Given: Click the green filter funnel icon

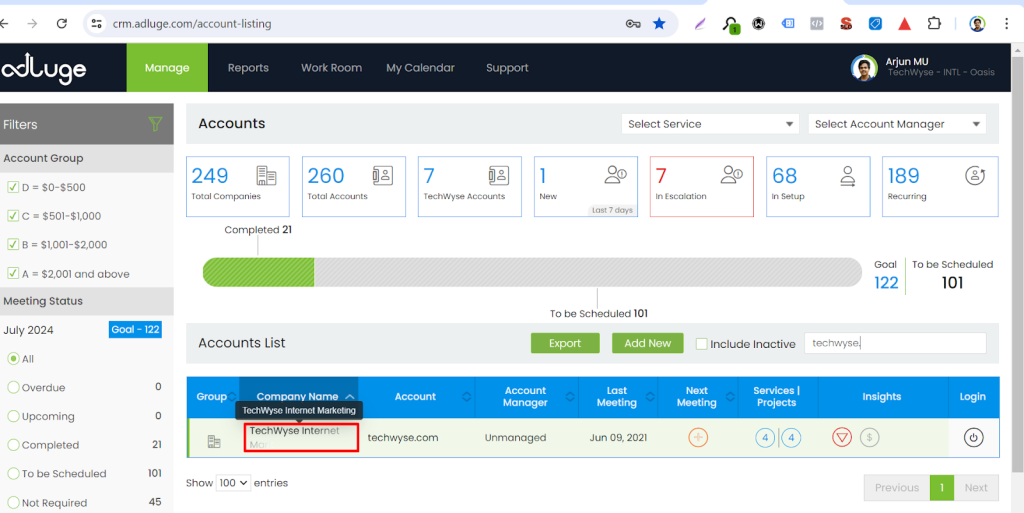Looking at the screenshot, I should [x=155, y=124].
